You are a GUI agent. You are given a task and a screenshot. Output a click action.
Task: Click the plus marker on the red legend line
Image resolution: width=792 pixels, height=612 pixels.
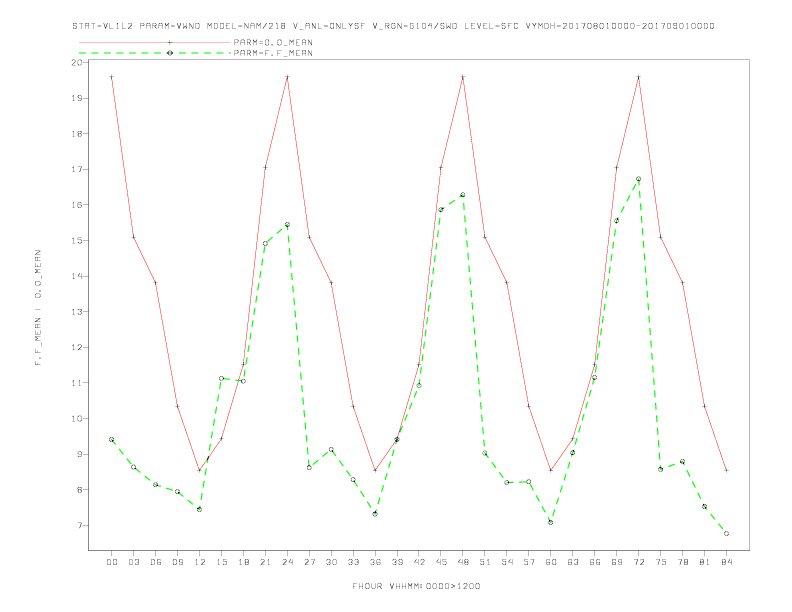click(x=170, y=42)
